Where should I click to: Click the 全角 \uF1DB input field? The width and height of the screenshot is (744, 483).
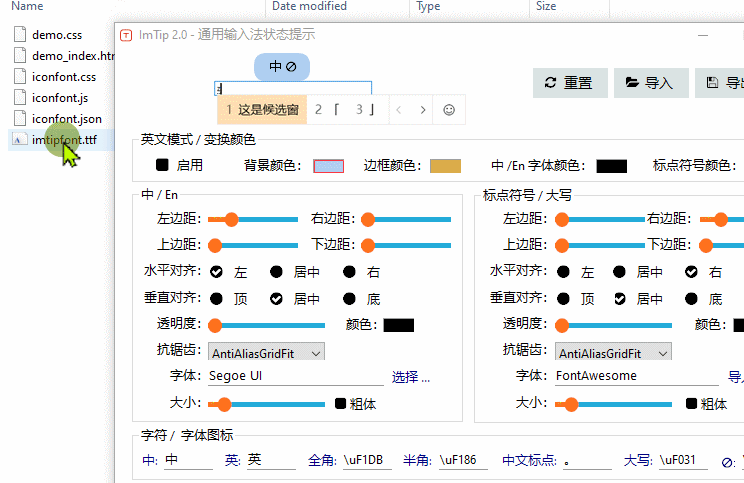click(367, 460)
